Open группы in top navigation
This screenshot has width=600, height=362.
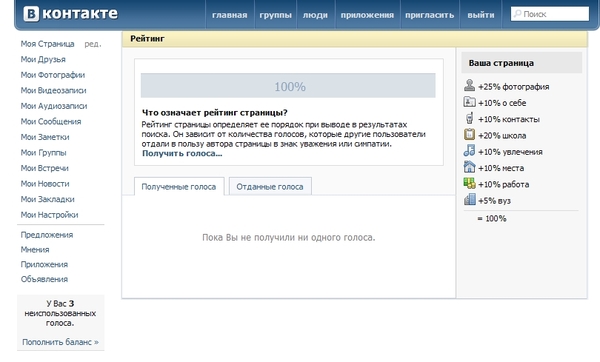276,15
